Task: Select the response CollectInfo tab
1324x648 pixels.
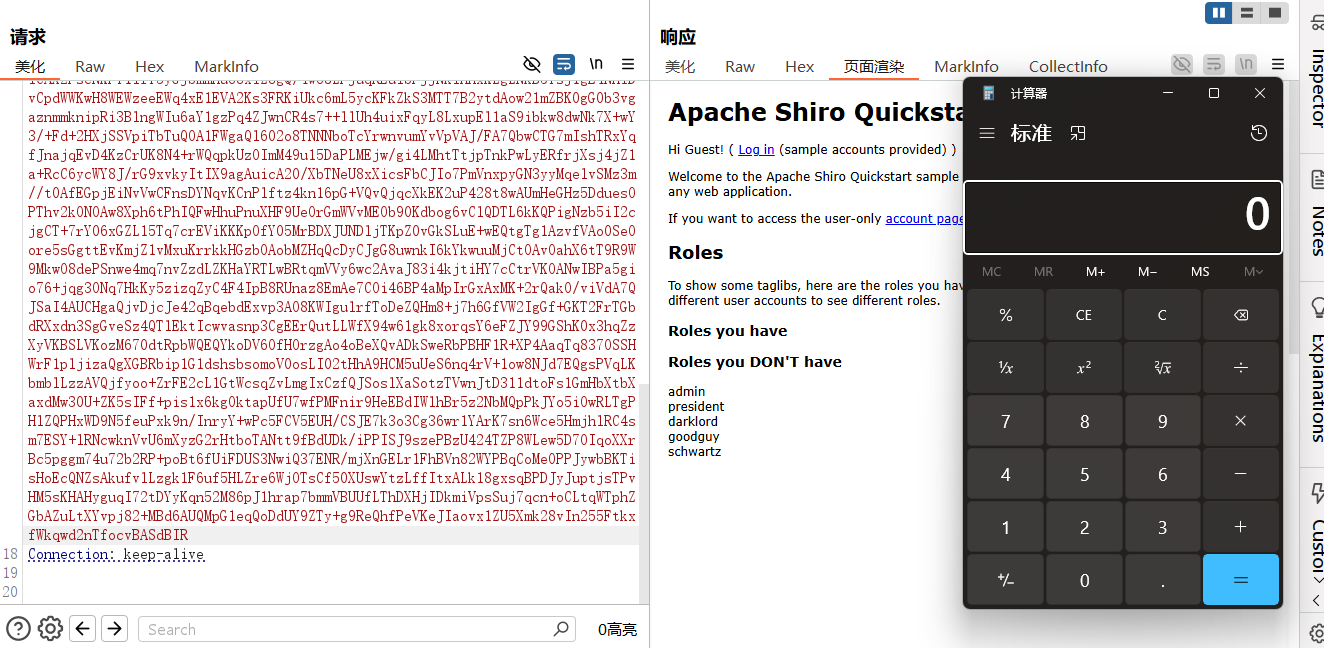Action: 1068,66
